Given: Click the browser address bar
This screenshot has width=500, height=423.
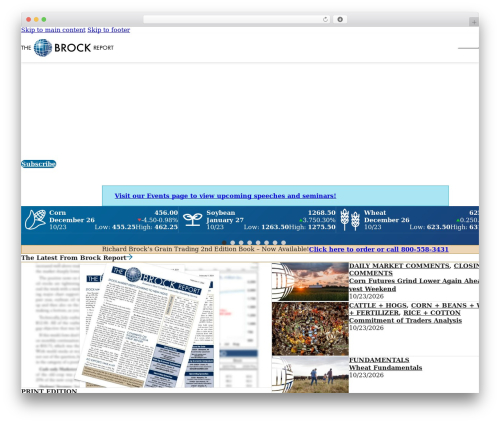Looking at the screenshot, I should [x=237, y=19].
